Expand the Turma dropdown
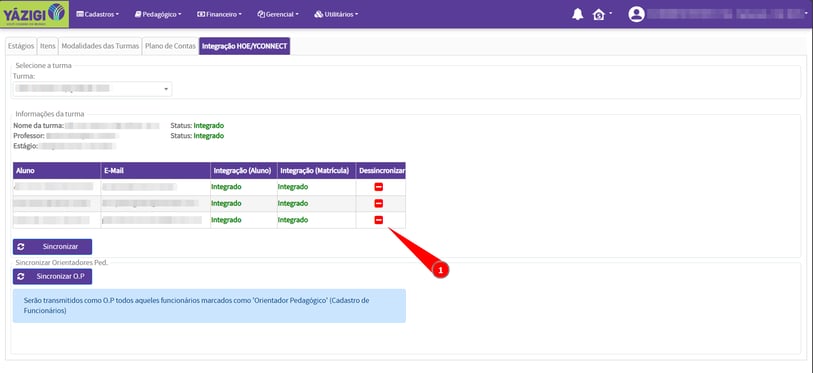This screenshot has width=813, height=373. point(92,89)
